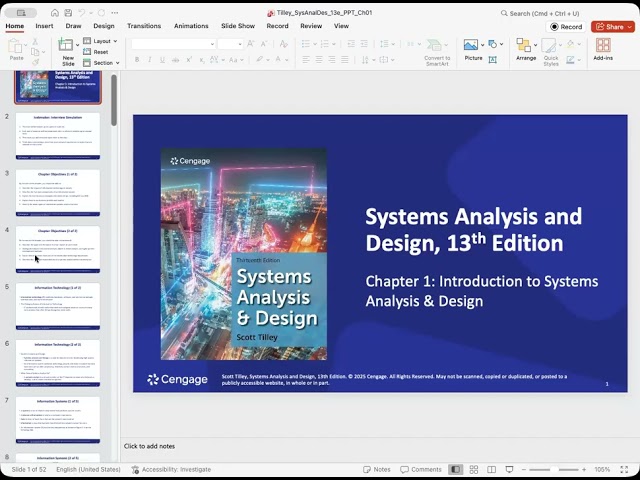Viewport: 640px width, 480px height.
Task: Toggle Italic formatting
Action: (150, 60)
